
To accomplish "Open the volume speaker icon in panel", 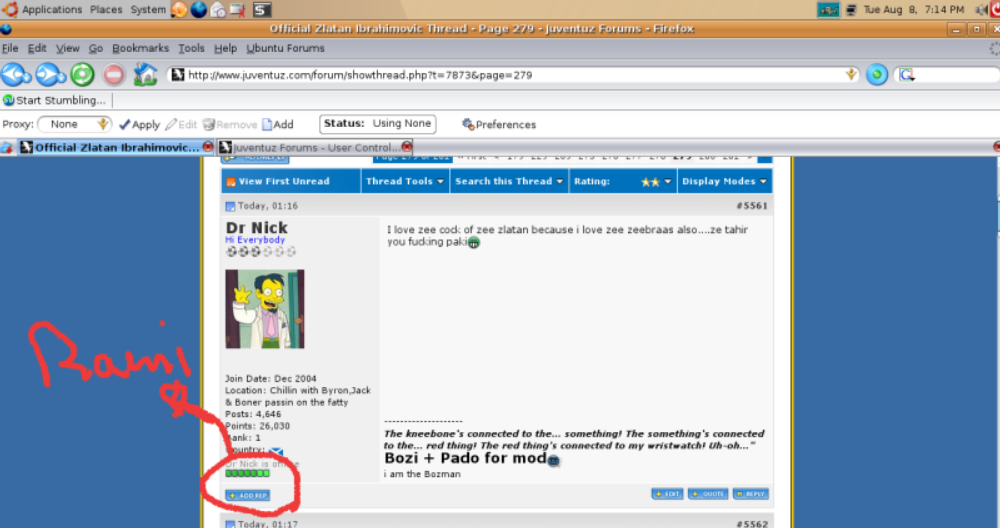I will pos(981,10).
